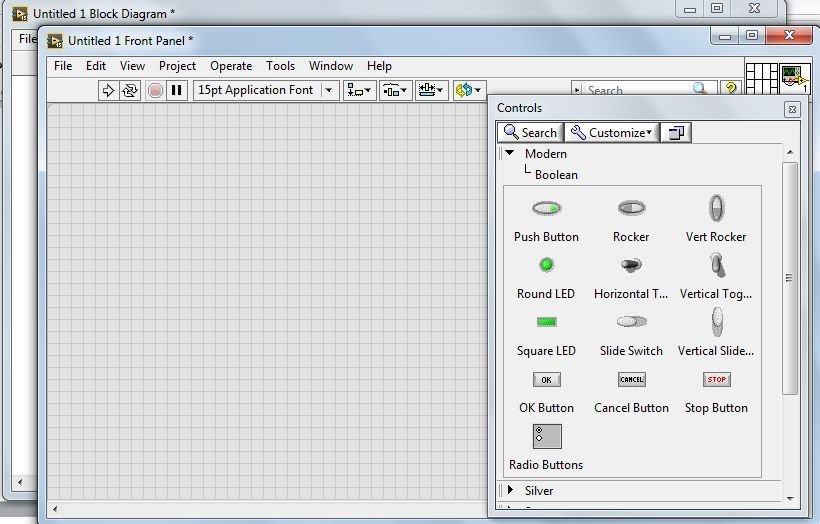Select the Vertical Slide switch
The height and width of the screenshot is (524, 820).
point(716,333)
